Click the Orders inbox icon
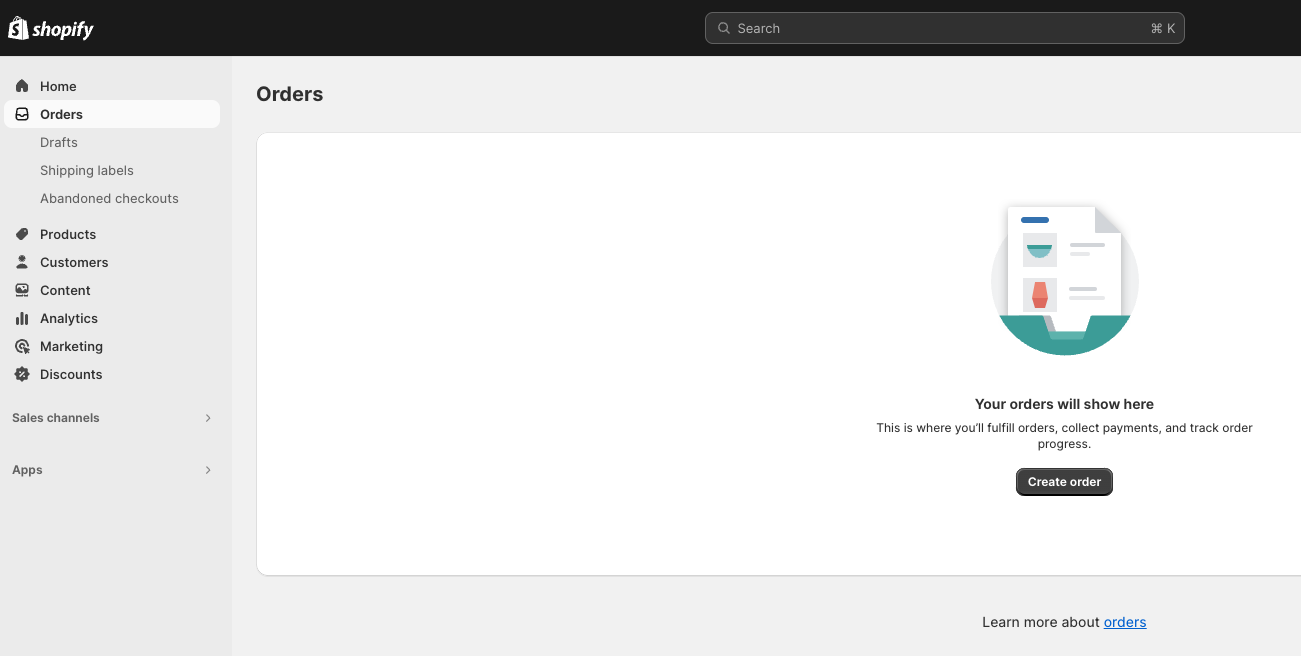1301x656 pixels. pos(22,114)
